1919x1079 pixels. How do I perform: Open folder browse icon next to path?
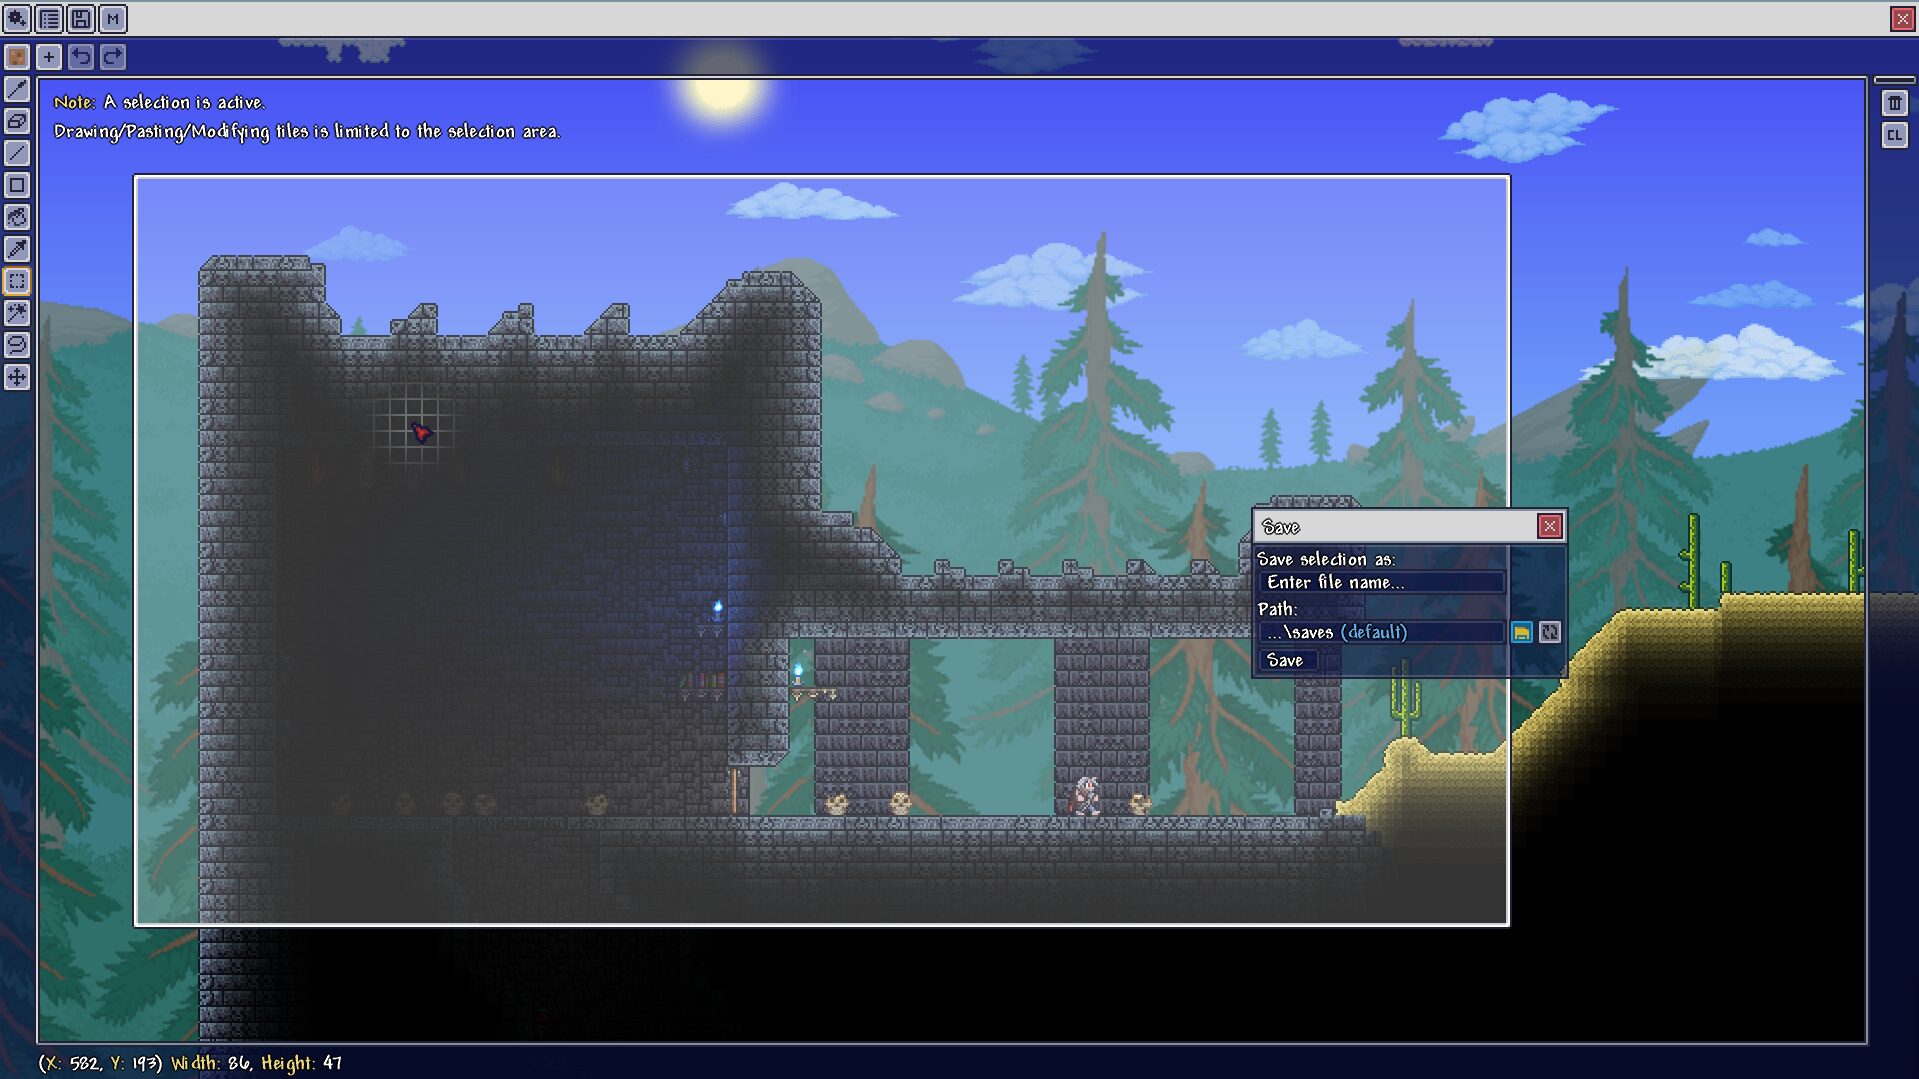point(1521,632)
